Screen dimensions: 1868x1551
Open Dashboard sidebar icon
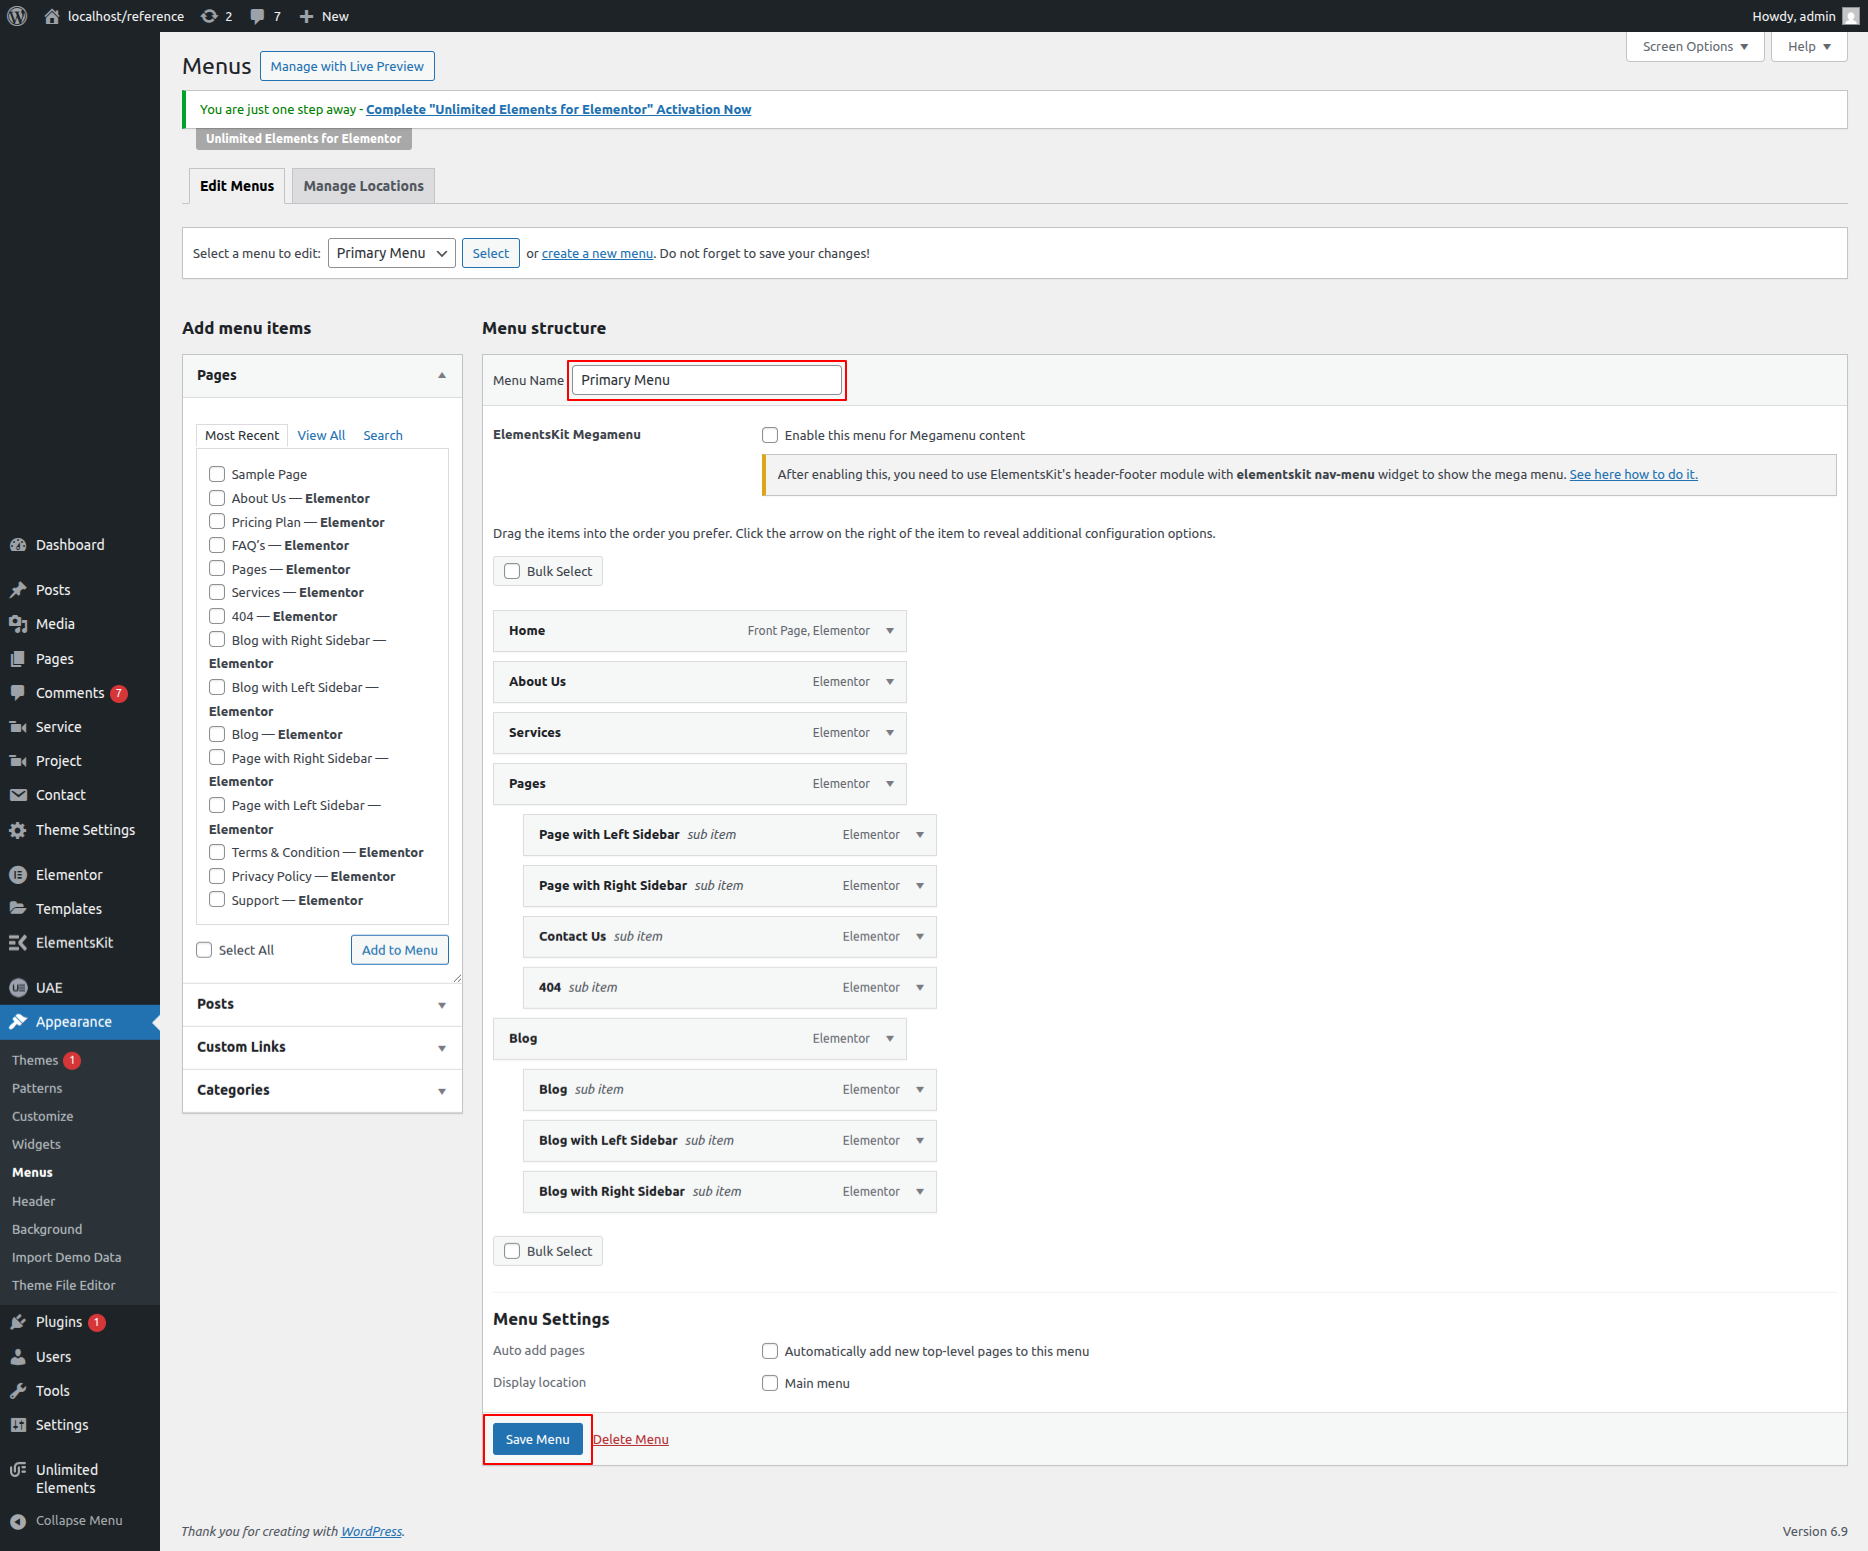tap(18, 545)
